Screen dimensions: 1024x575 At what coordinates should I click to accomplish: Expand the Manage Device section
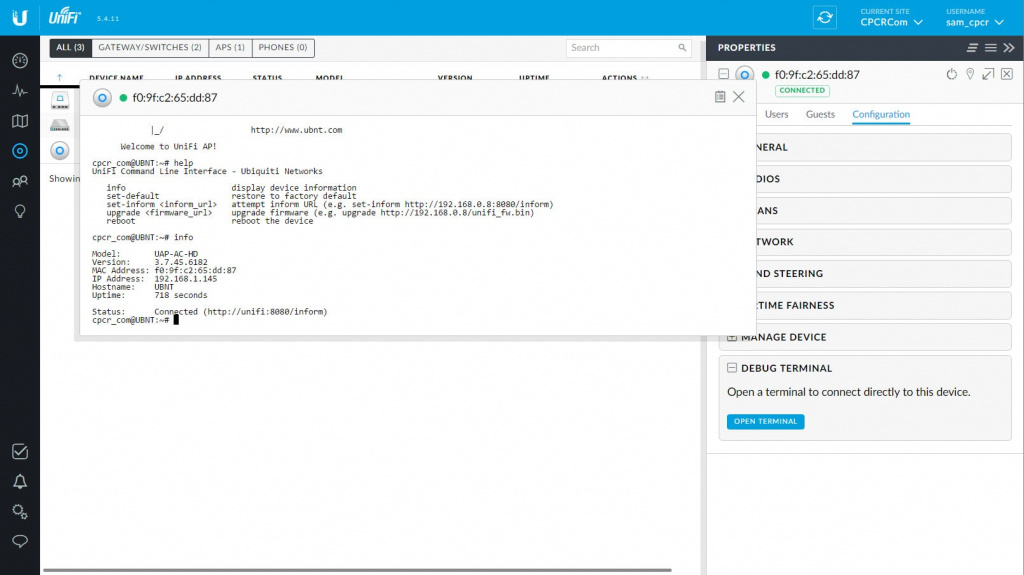(x=732, y=337)
